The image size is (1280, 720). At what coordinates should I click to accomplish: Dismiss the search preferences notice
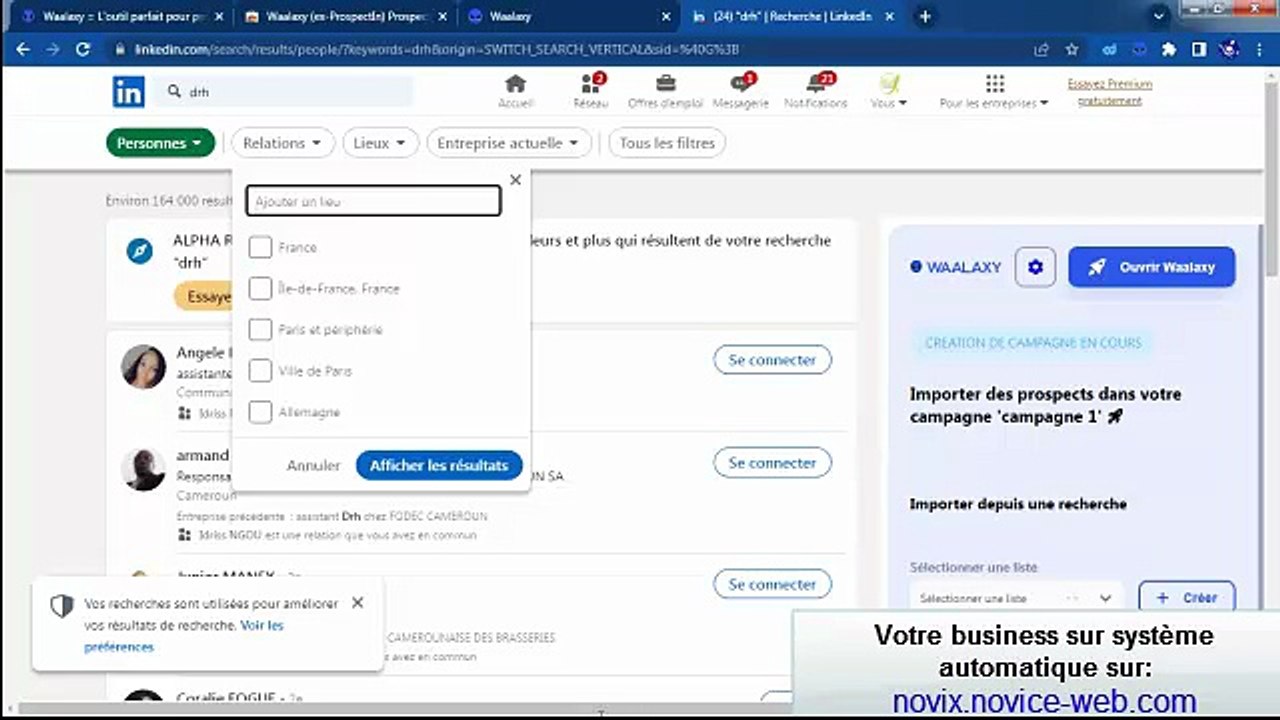(357, 603)
